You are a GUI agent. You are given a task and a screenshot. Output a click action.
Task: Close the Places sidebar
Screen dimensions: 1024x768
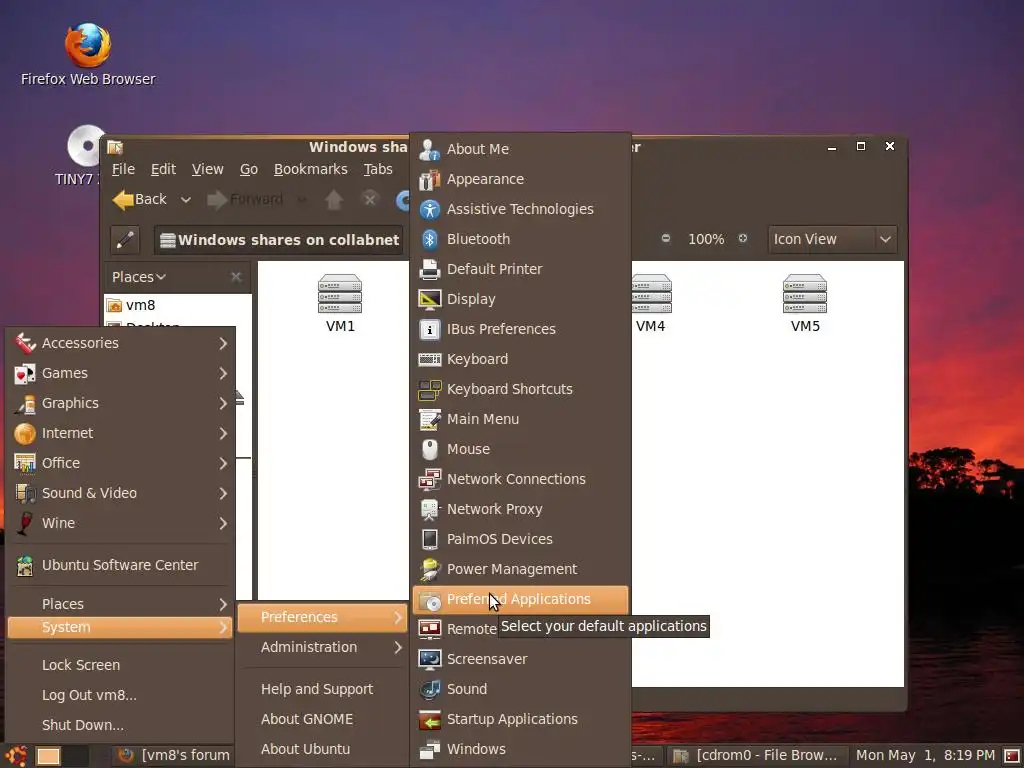(236, 278)
